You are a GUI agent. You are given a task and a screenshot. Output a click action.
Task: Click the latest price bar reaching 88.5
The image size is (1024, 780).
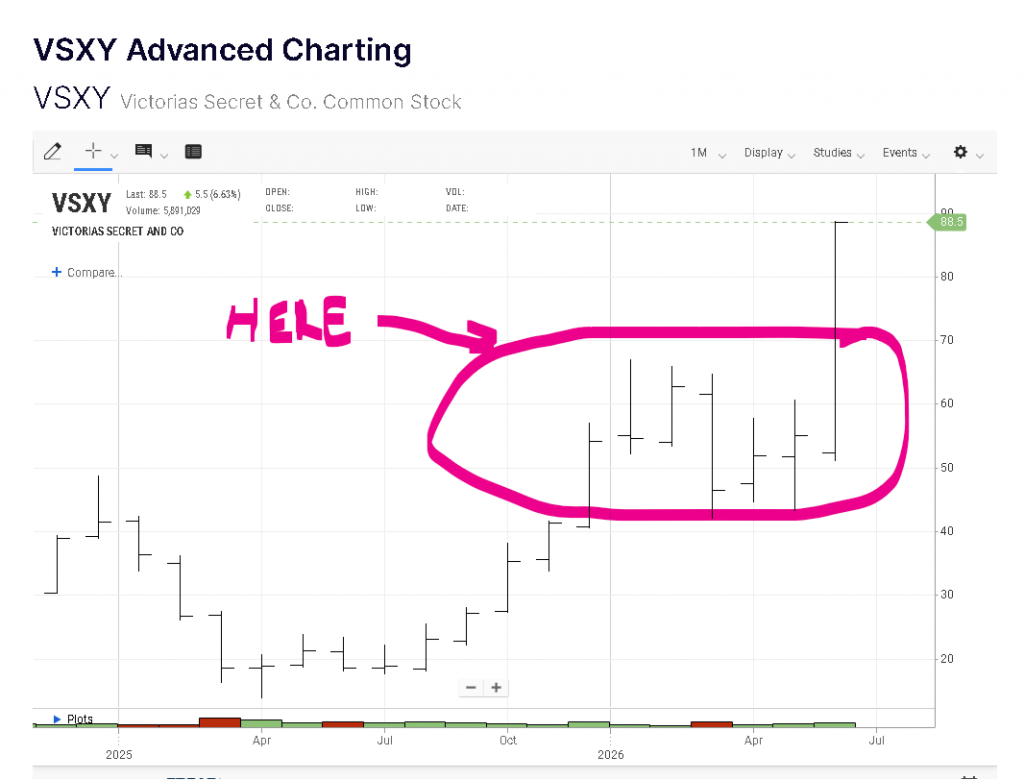click(835, 341)
